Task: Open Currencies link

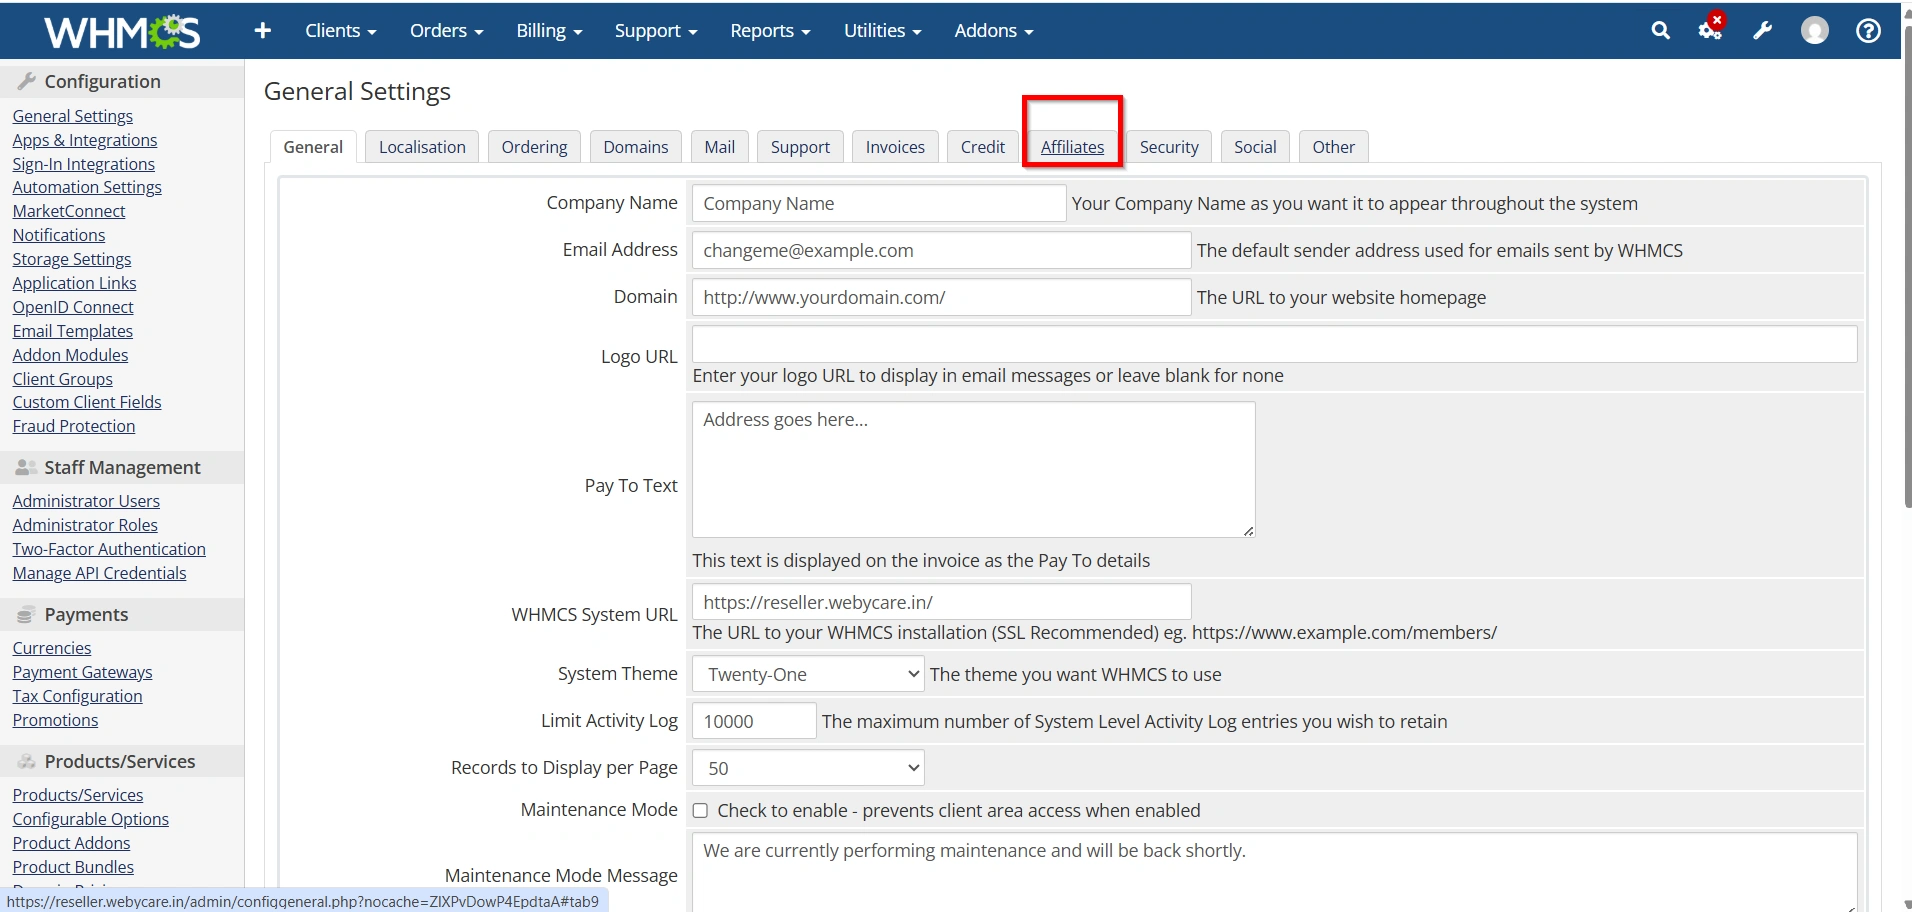Action: [52, 648]
